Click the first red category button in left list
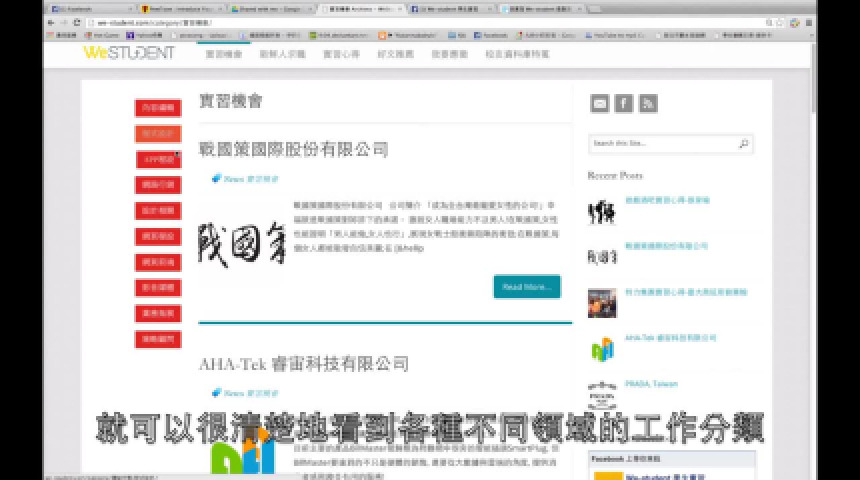 coord(157,108)
